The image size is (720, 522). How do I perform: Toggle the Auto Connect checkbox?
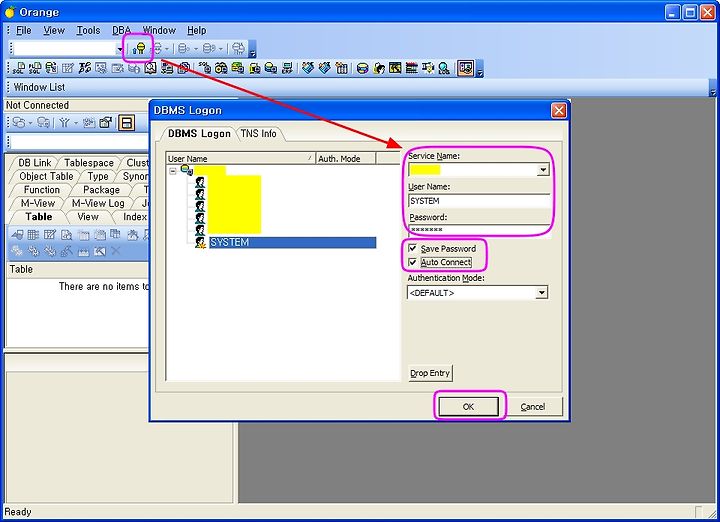tap(412, 262)
